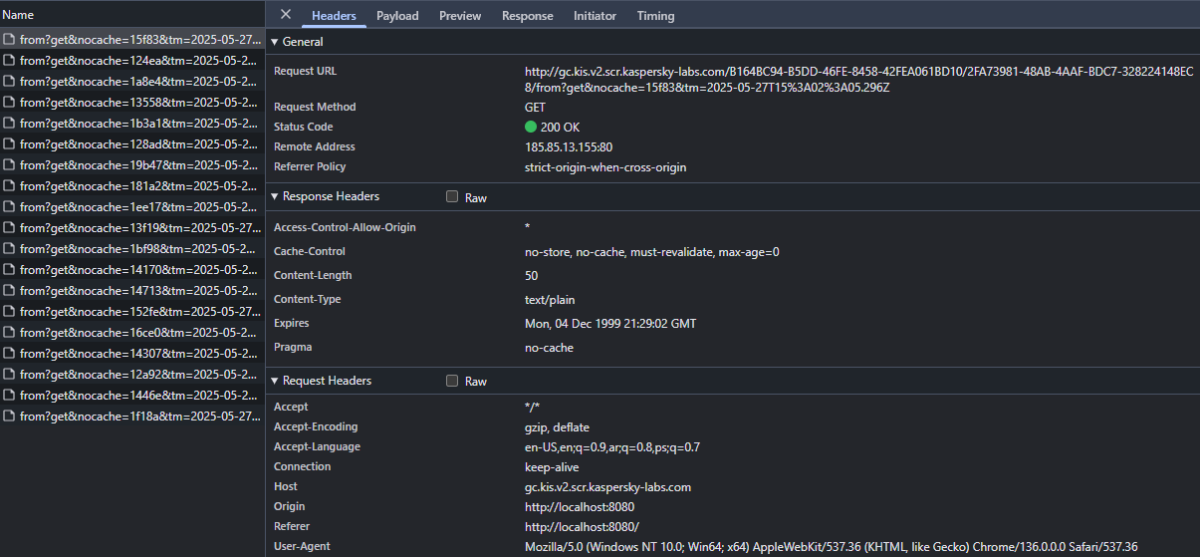Image resolution: width=1200 pixels, height=557 pixels.
Task: Click file icon of nocache=1ee17 request
Action: point(9,208)
